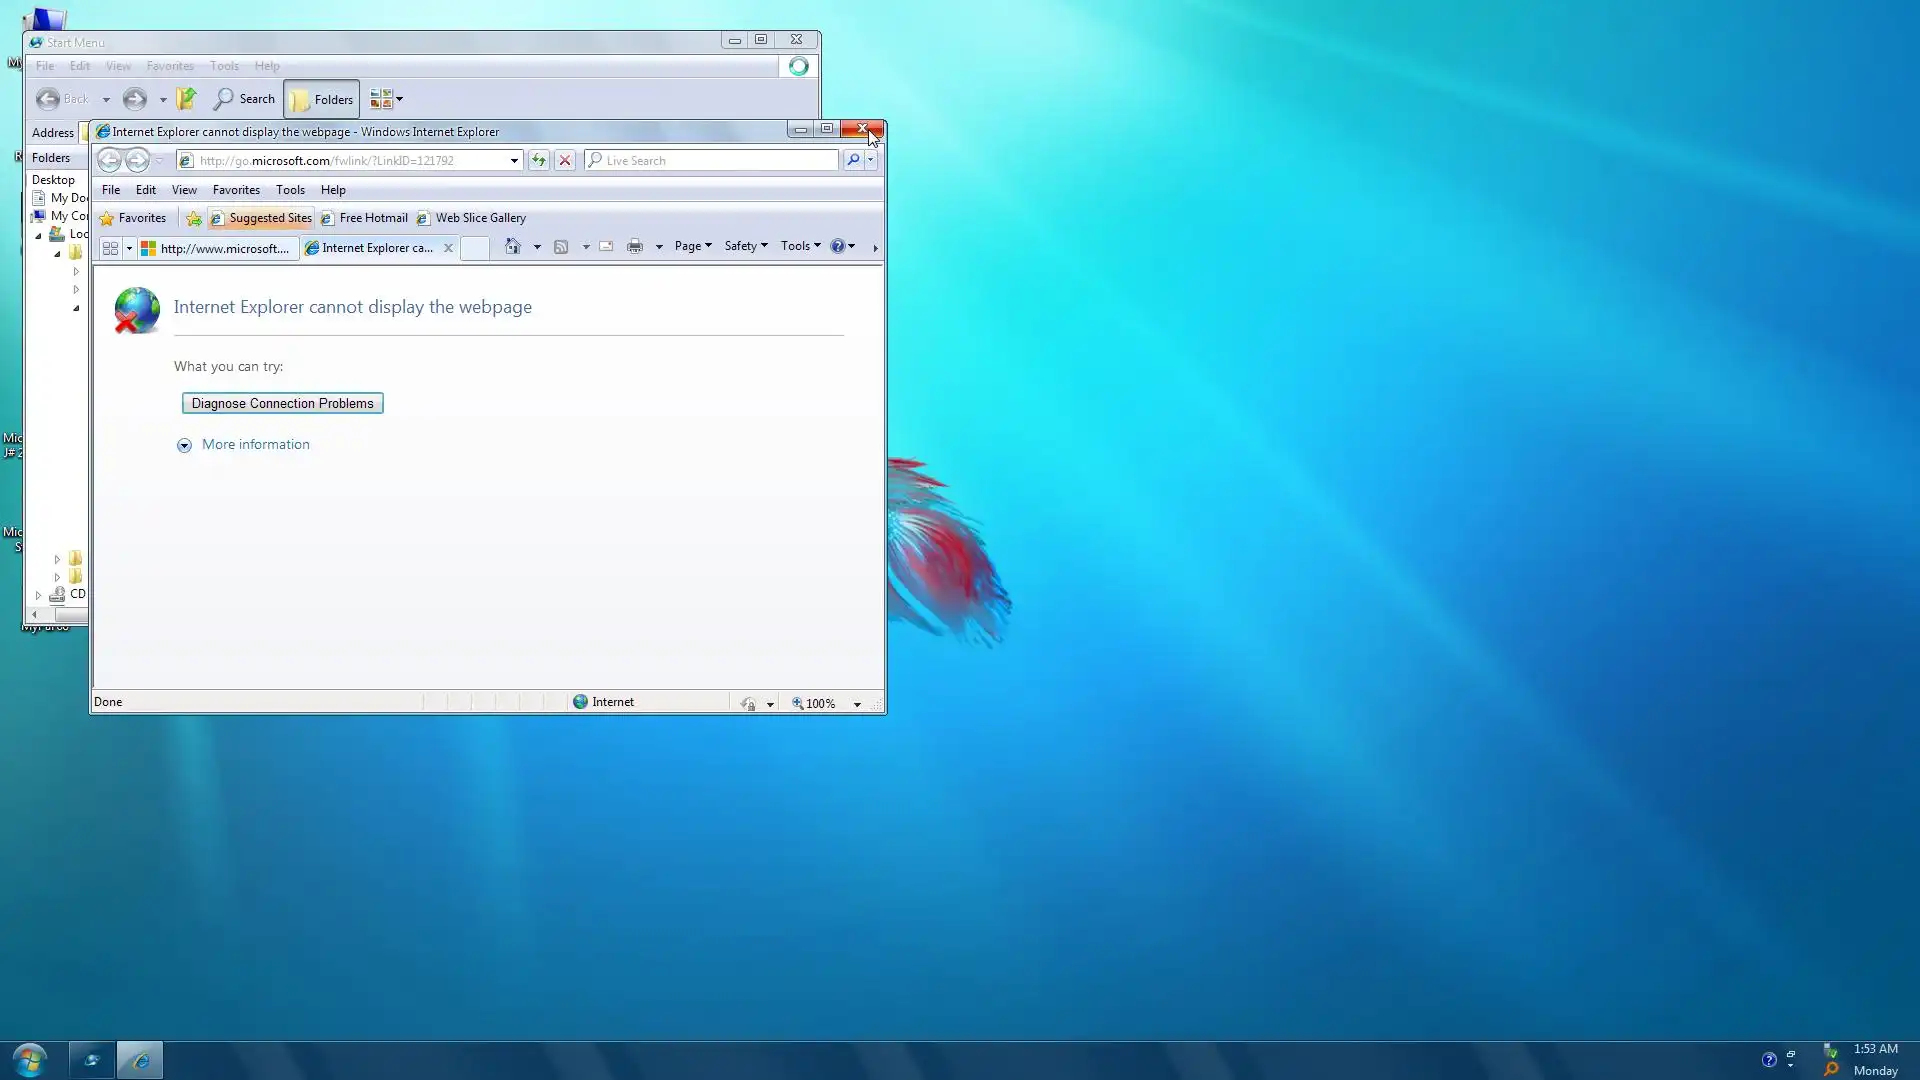This screenshot has width=1920, height=1080.
Task: Click the Windows Start orb
Action: pyautogui.click(x=30, y=1059)
